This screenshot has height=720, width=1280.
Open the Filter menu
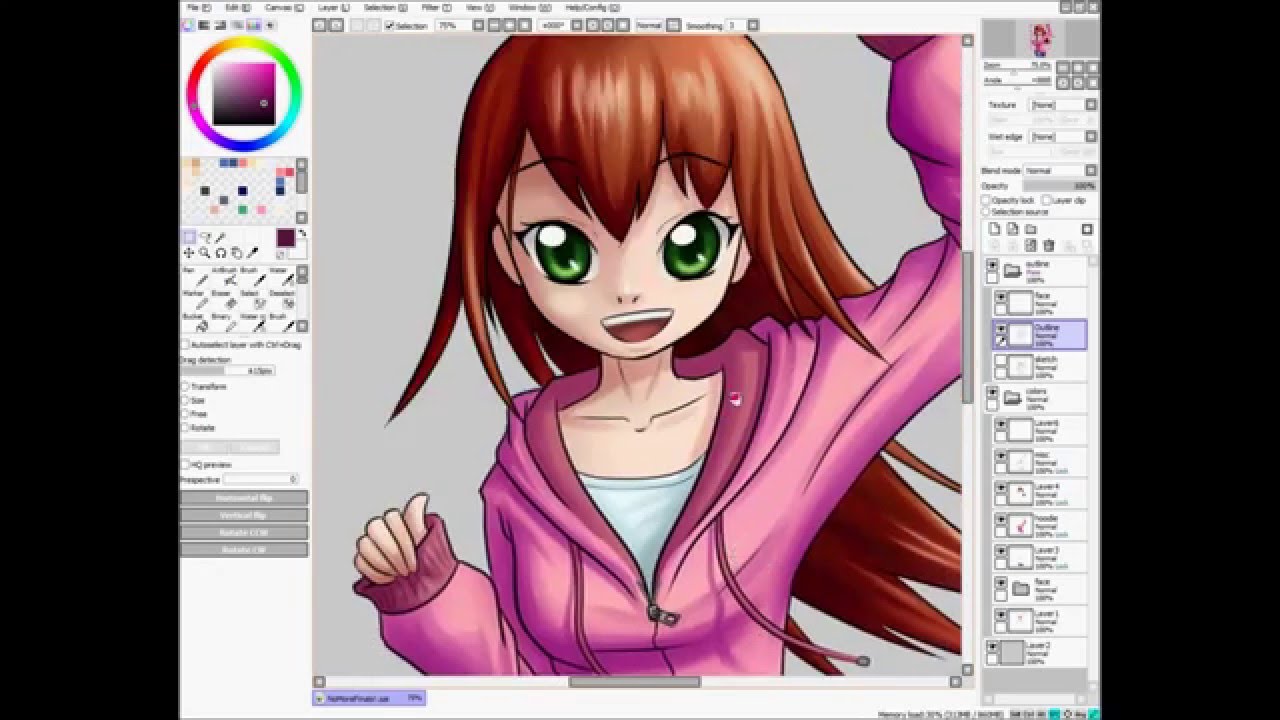[436, 7]
